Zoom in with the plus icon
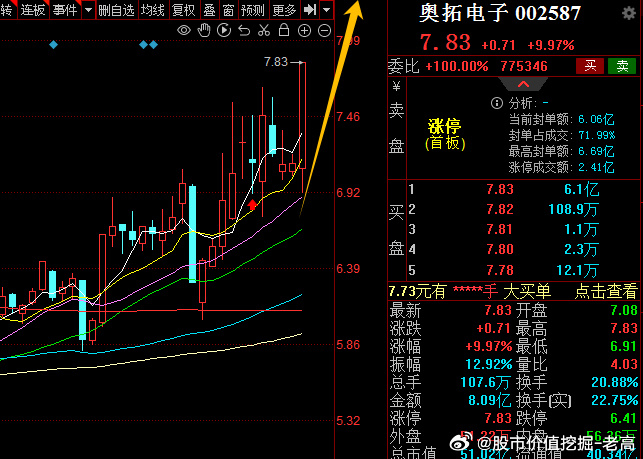 point(305,31)
